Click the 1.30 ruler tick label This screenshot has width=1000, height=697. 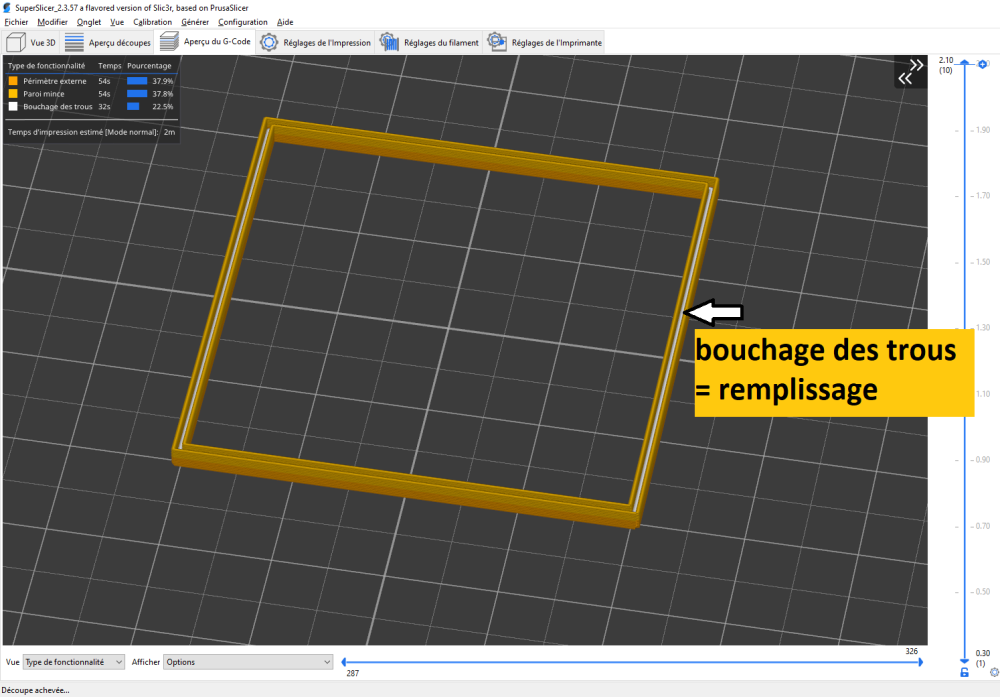[x=983, y=327]
